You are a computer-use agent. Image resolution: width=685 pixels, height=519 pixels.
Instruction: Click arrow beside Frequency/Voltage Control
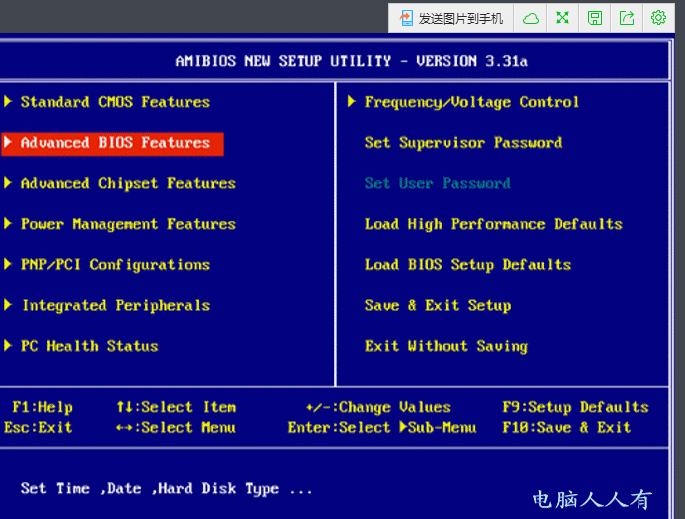pyautogui.click(x=352, y=101)
